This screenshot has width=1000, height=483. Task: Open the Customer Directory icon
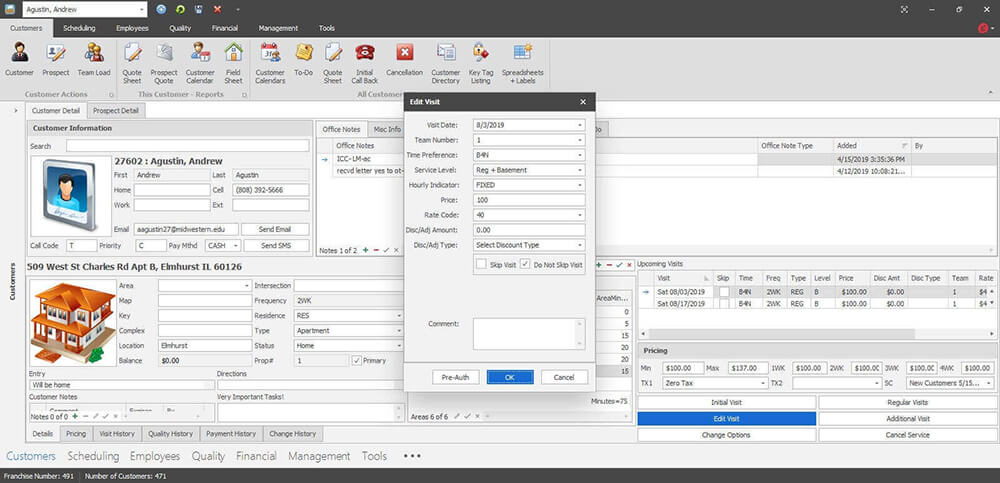coord(445,59)
